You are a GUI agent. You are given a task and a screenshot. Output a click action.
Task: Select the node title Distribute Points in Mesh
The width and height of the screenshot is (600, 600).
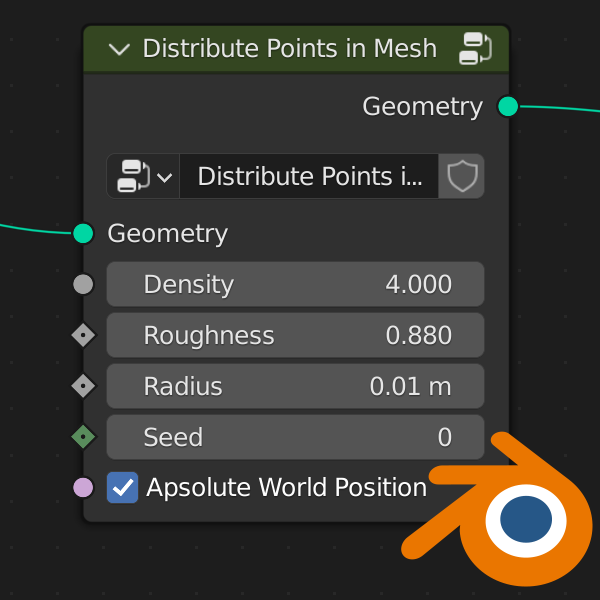tap(290, 49)
